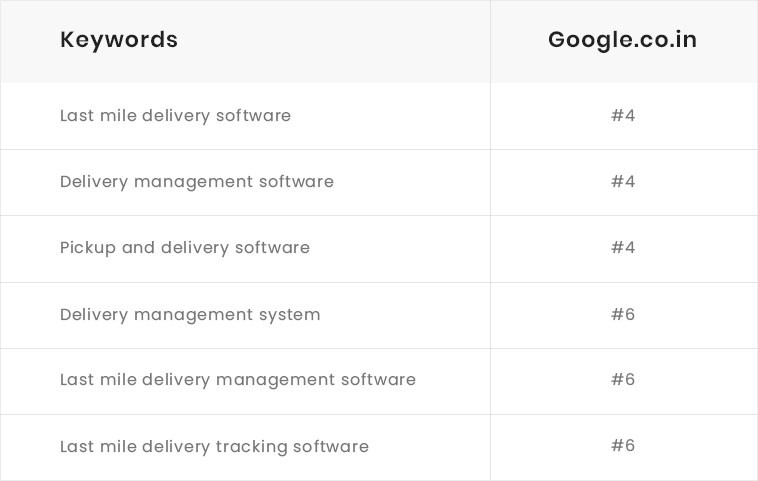Click the #4 rank for 'Pickup and delivery software'
Image resolution: width=758 pixels, height=481 pixels.
(x=623, y=248)
